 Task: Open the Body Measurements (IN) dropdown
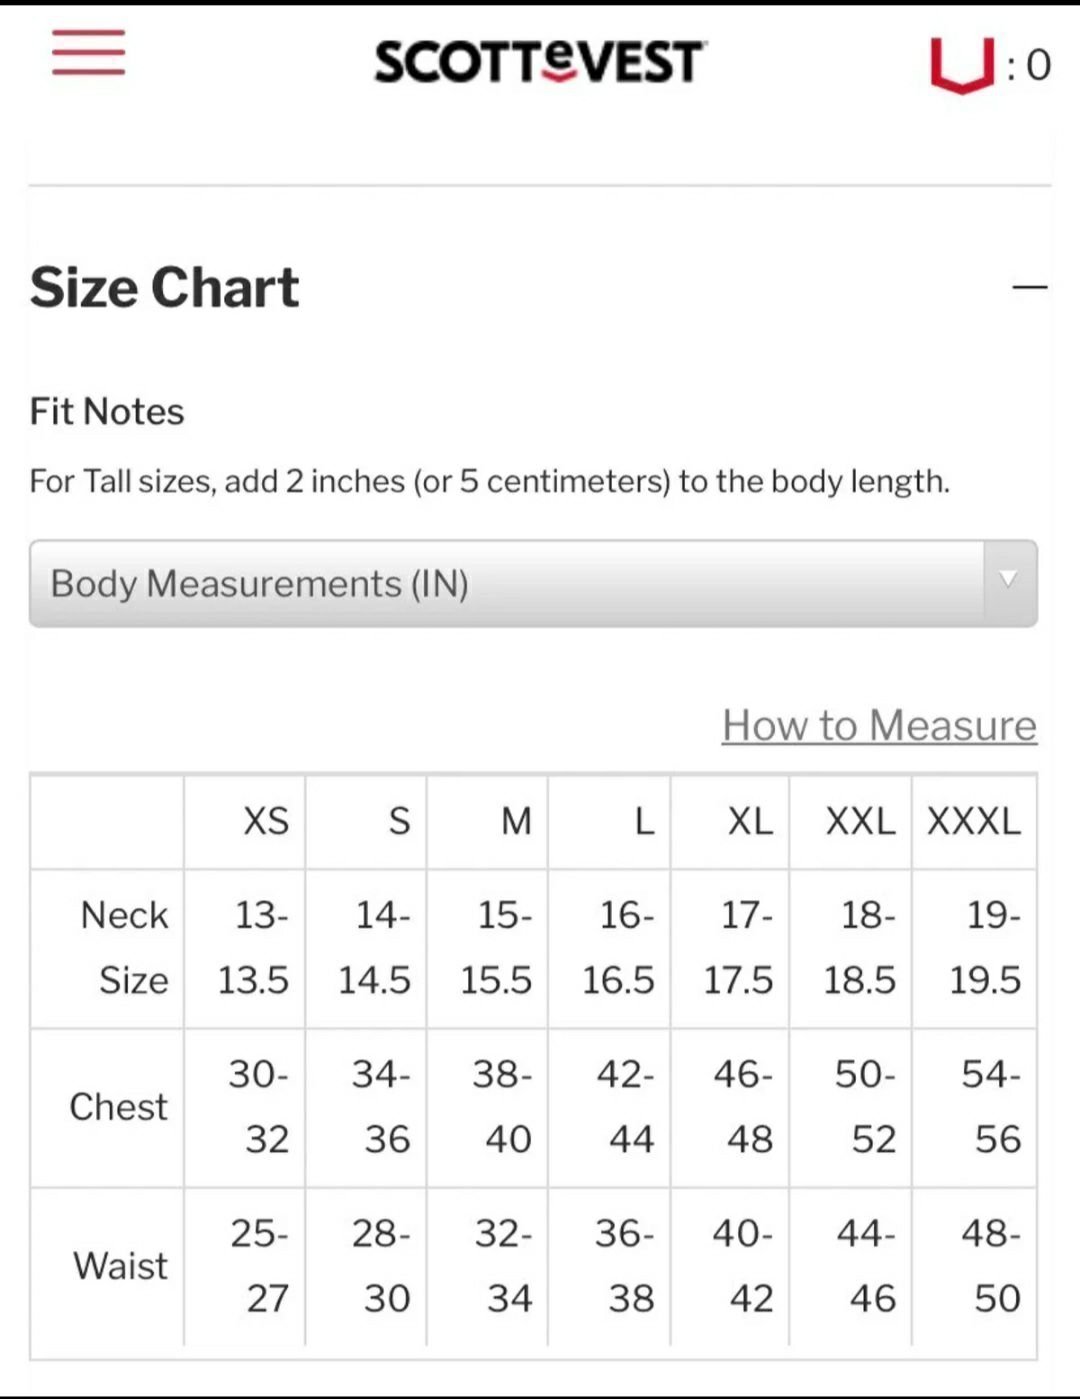(x=533, y=584)
